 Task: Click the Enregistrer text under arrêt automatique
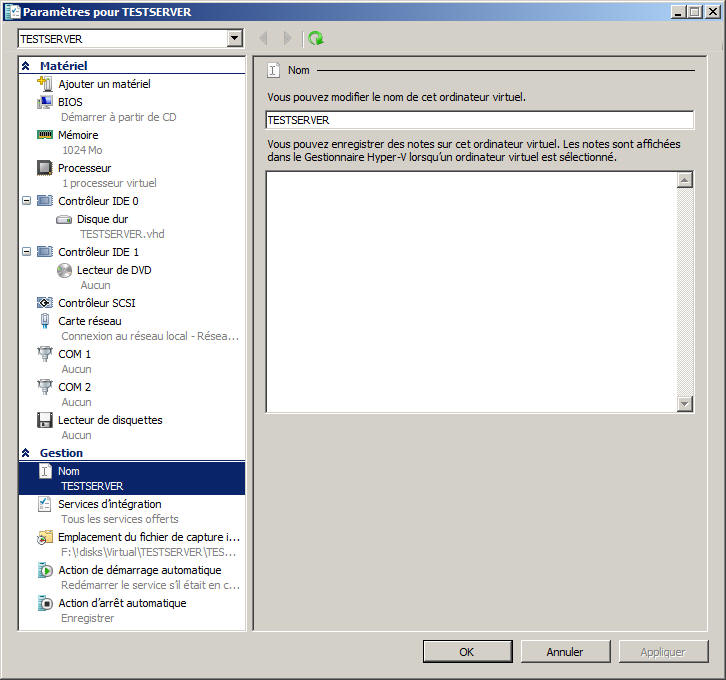click(87, 618)
